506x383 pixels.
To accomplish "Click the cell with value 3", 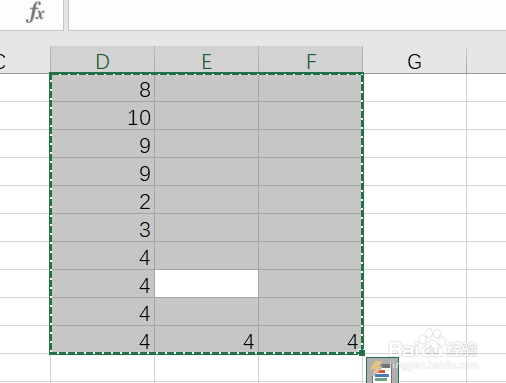I will coord(102,227).
